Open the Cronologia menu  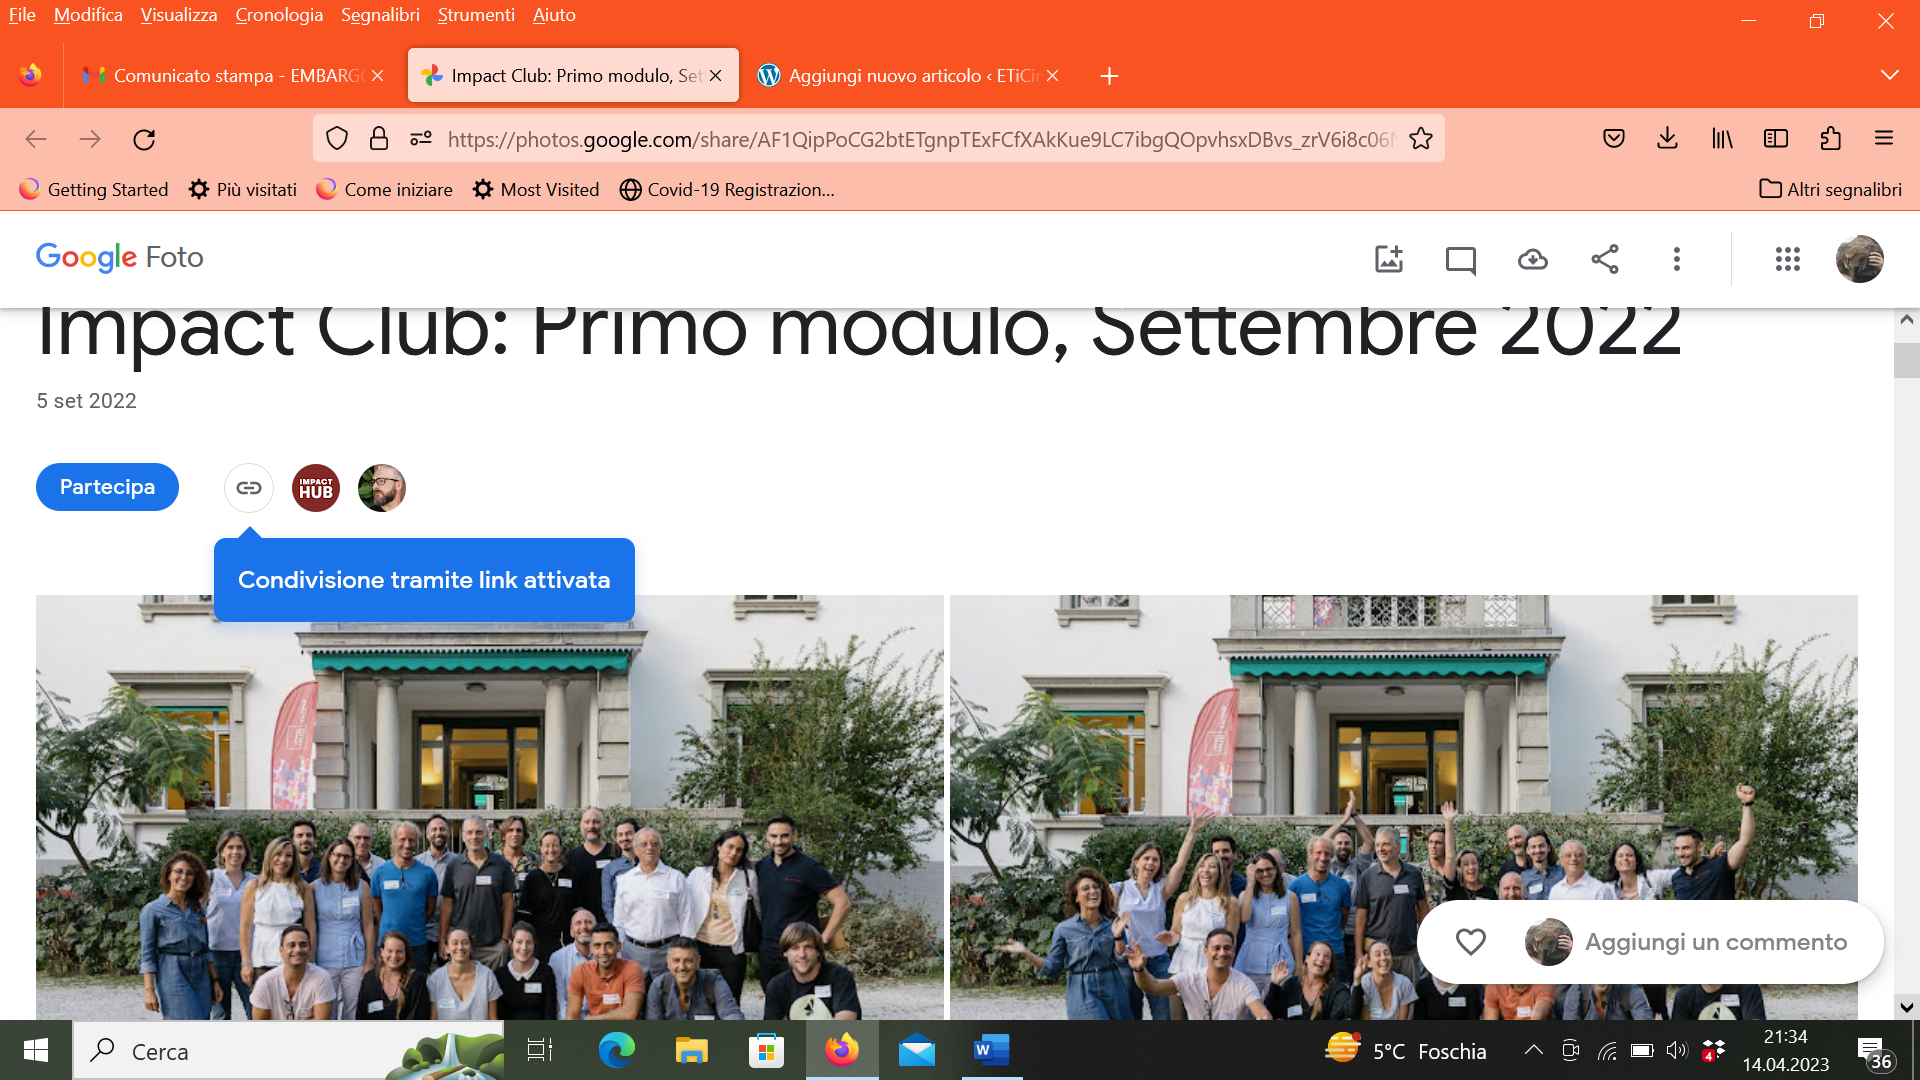click(x=279, y=15)
